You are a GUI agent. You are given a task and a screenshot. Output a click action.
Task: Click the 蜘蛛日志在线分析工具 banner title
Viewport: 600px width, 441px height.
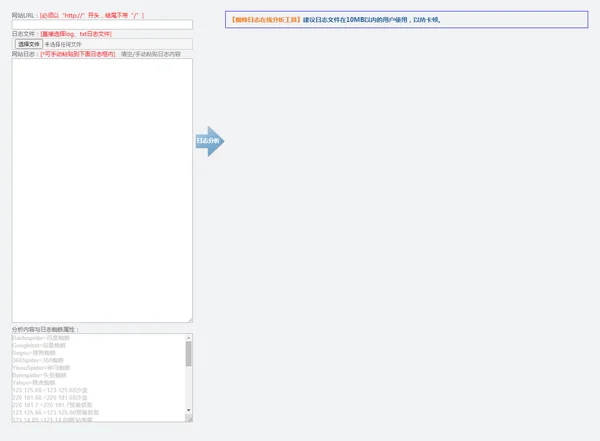pos(265,19)
